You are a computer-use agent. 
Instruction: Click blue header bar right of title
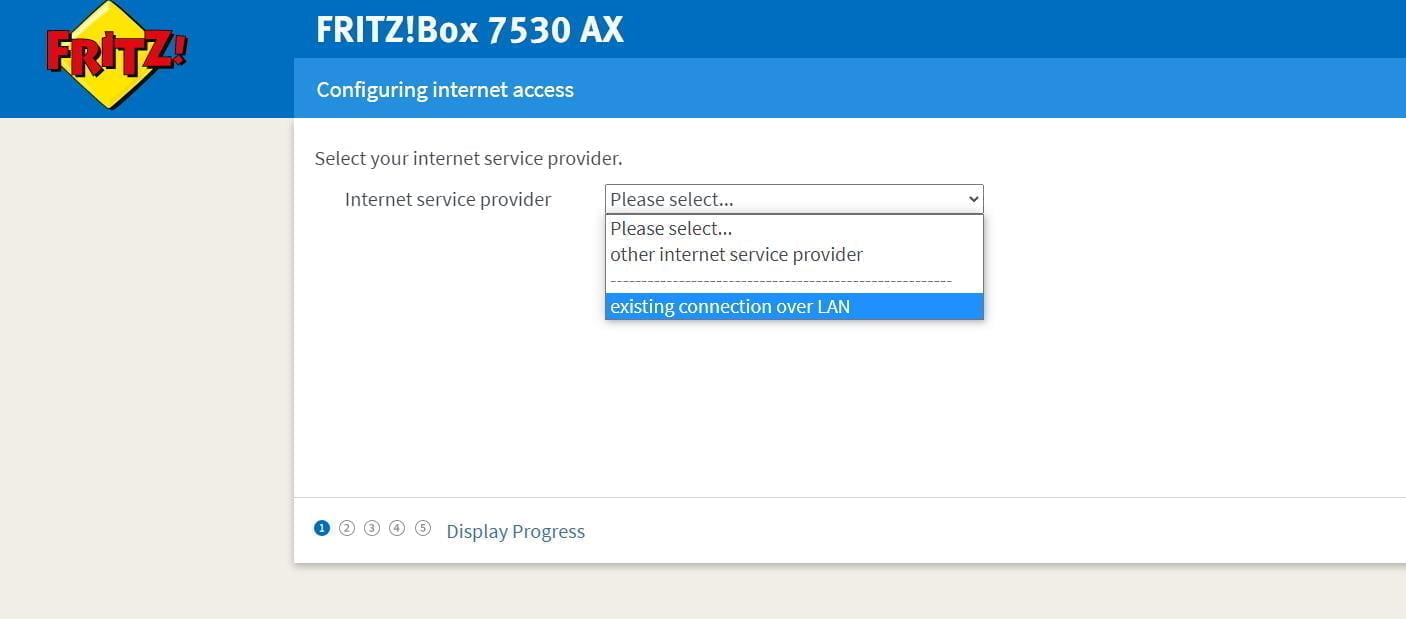point(1000,29)
